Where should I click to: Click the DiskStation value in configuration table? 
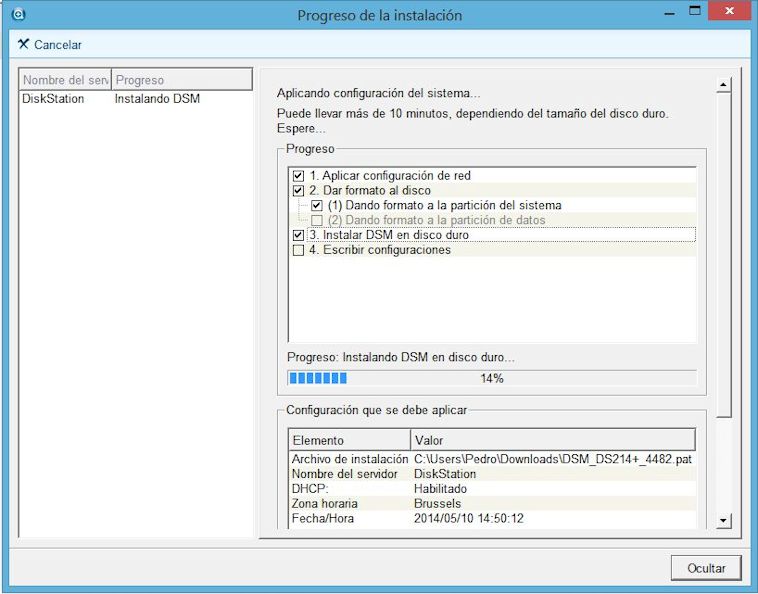coord(445,474)
